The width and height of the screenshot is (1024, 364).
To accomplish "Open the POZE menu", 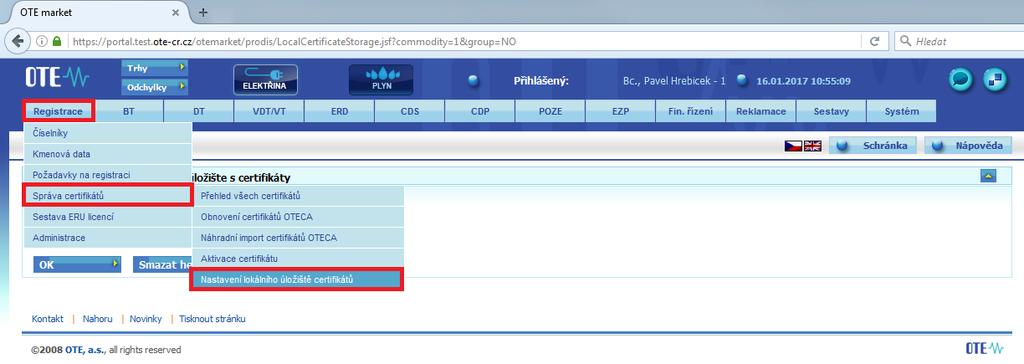I will 550,111.
